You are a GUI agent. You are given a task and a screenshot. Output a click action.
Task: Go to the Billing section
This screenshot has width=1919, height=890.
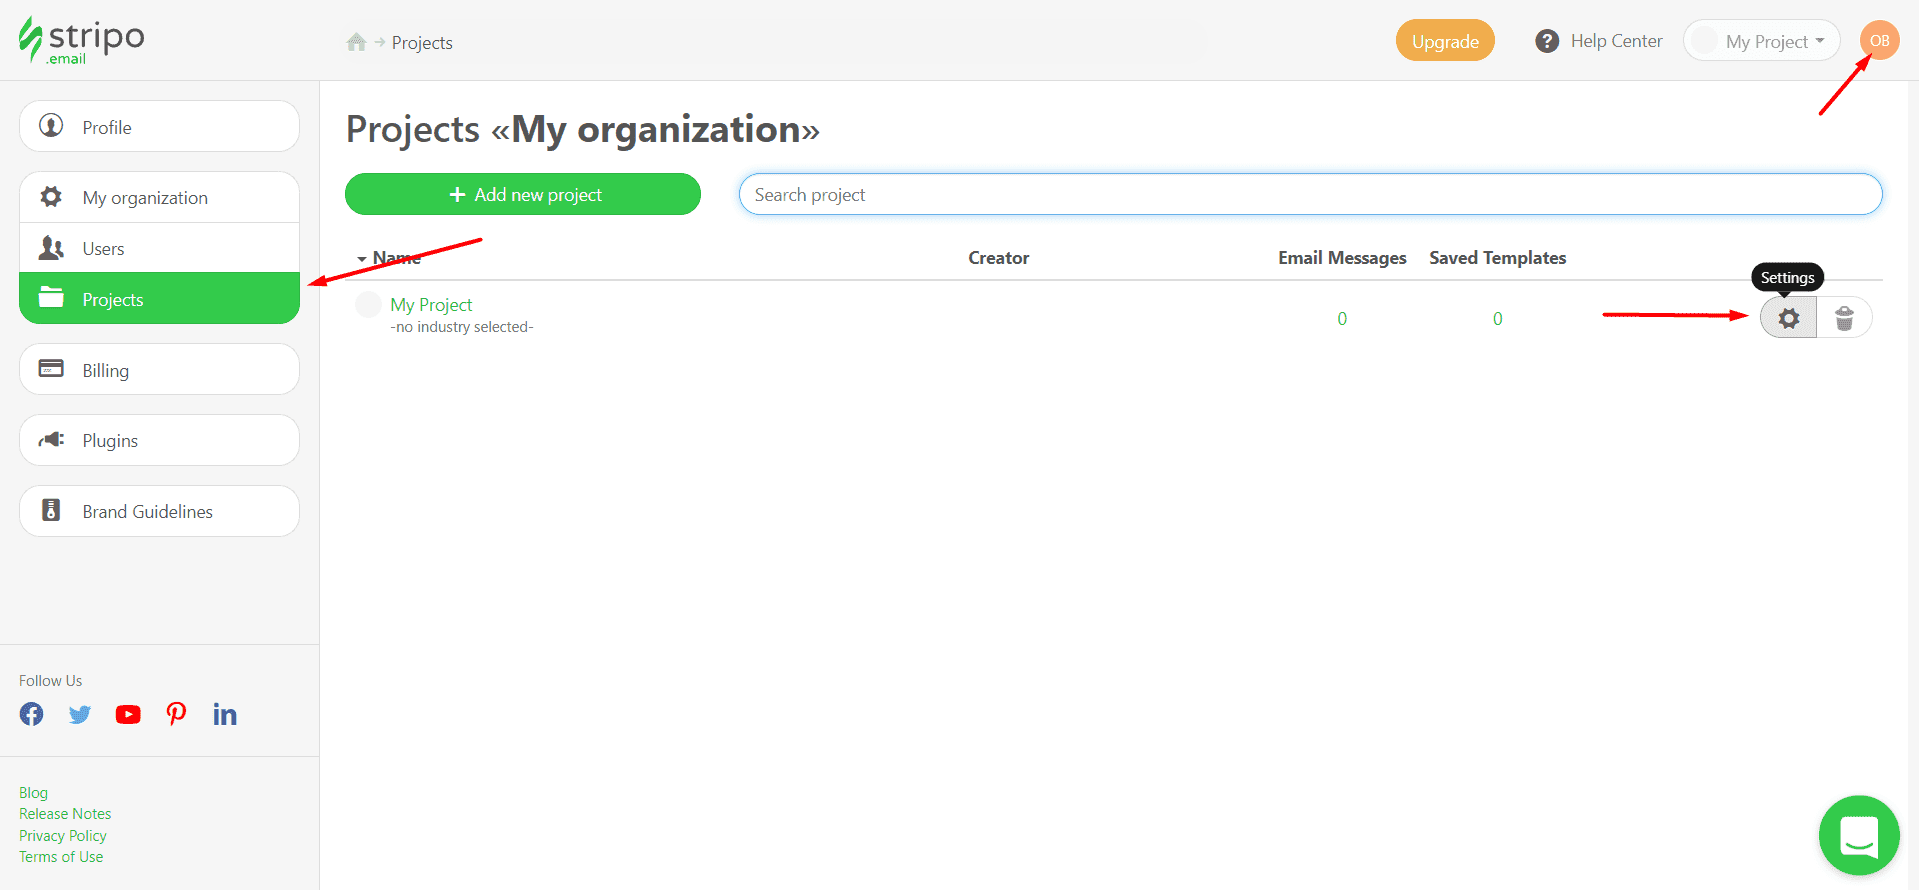(159, 370)
